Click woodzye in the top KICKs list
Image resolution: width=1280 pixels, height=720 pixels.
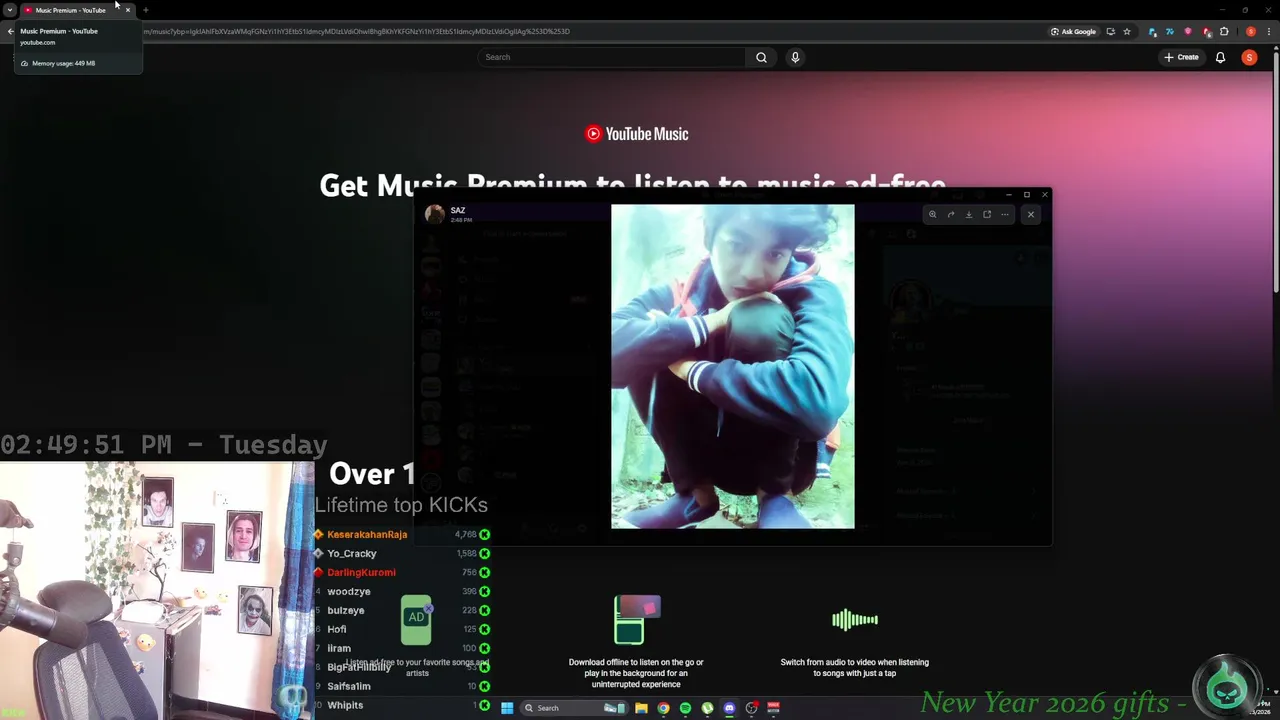tap(402, 591)
